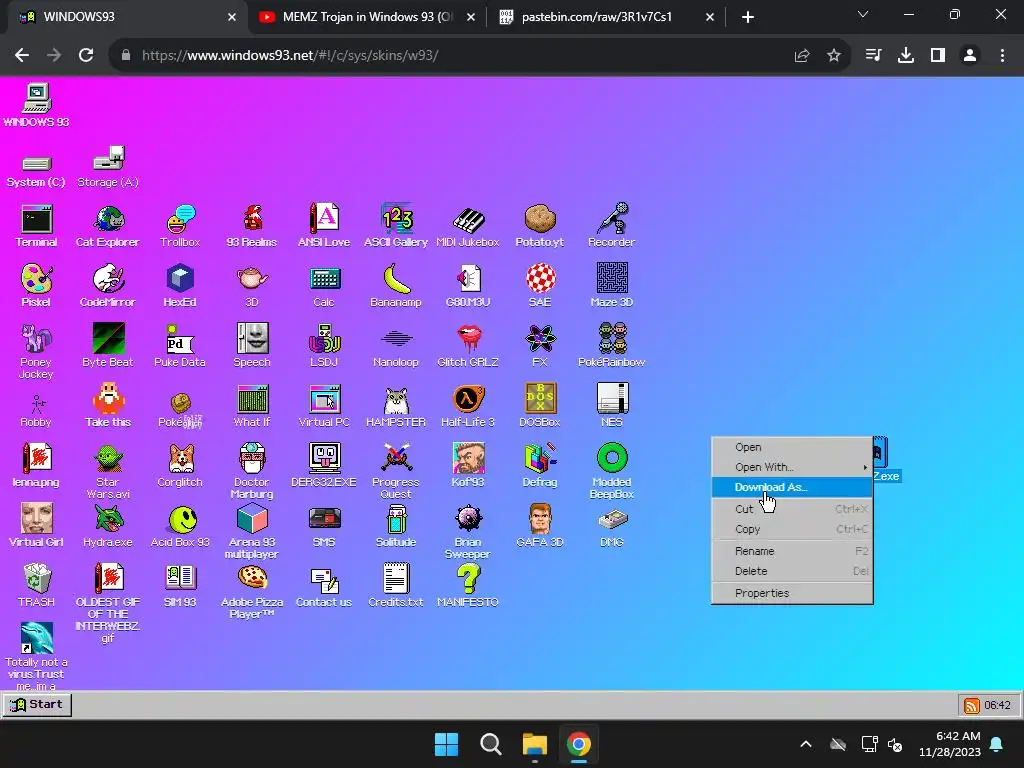Click the address bar URL

coord(290,56)
